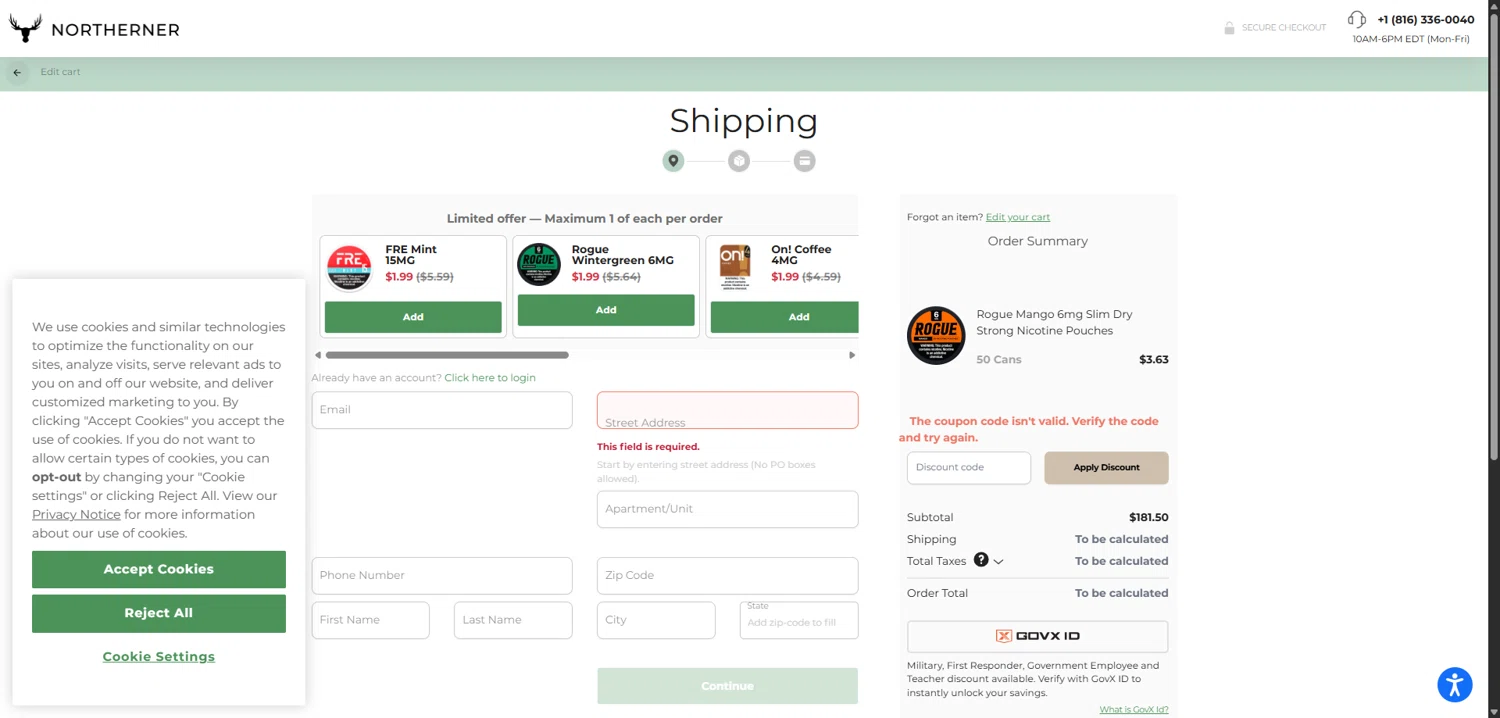
Task: Click the location pin step icon
Action: 673,161
